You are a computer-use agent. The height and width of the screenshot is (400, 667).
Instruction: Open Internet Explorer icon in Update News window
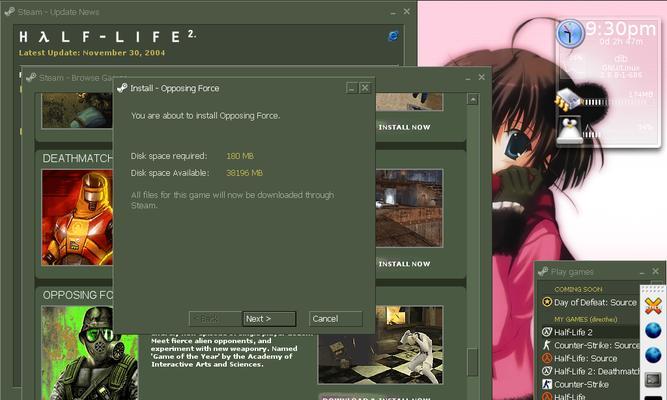(x=393, y=36)
